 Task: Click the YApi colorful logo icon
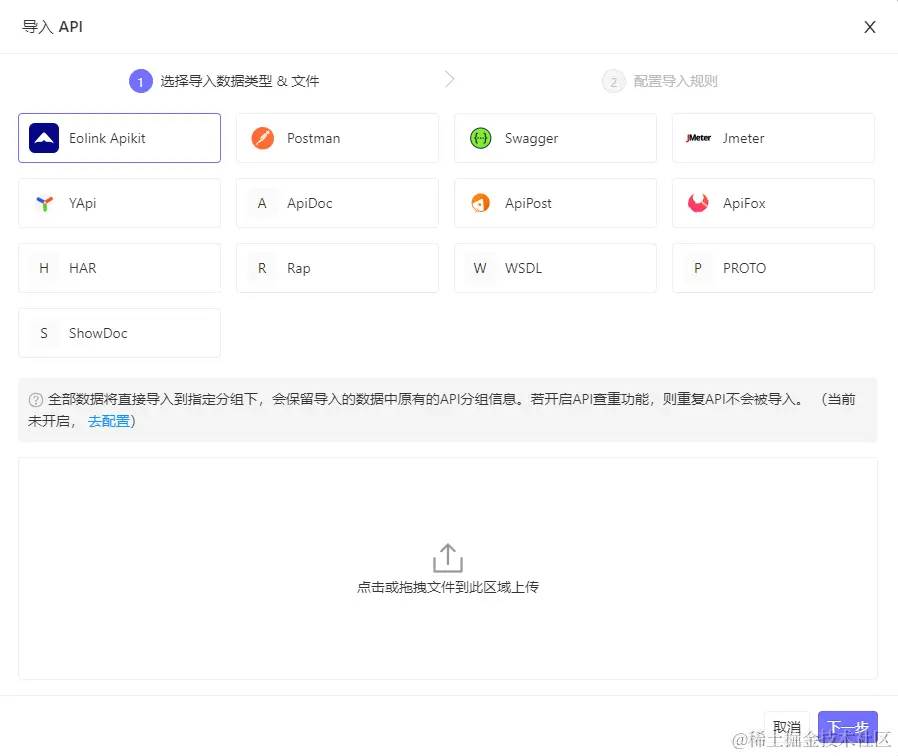coord(44,203)
